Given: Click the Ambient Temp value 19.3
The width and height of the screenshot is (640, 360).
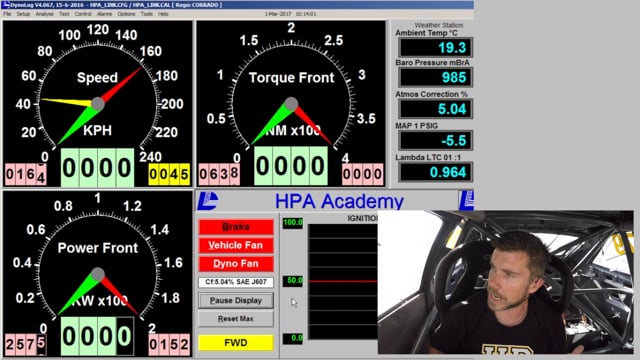Looking at the screenshot, I should click(x=436, y=48).
